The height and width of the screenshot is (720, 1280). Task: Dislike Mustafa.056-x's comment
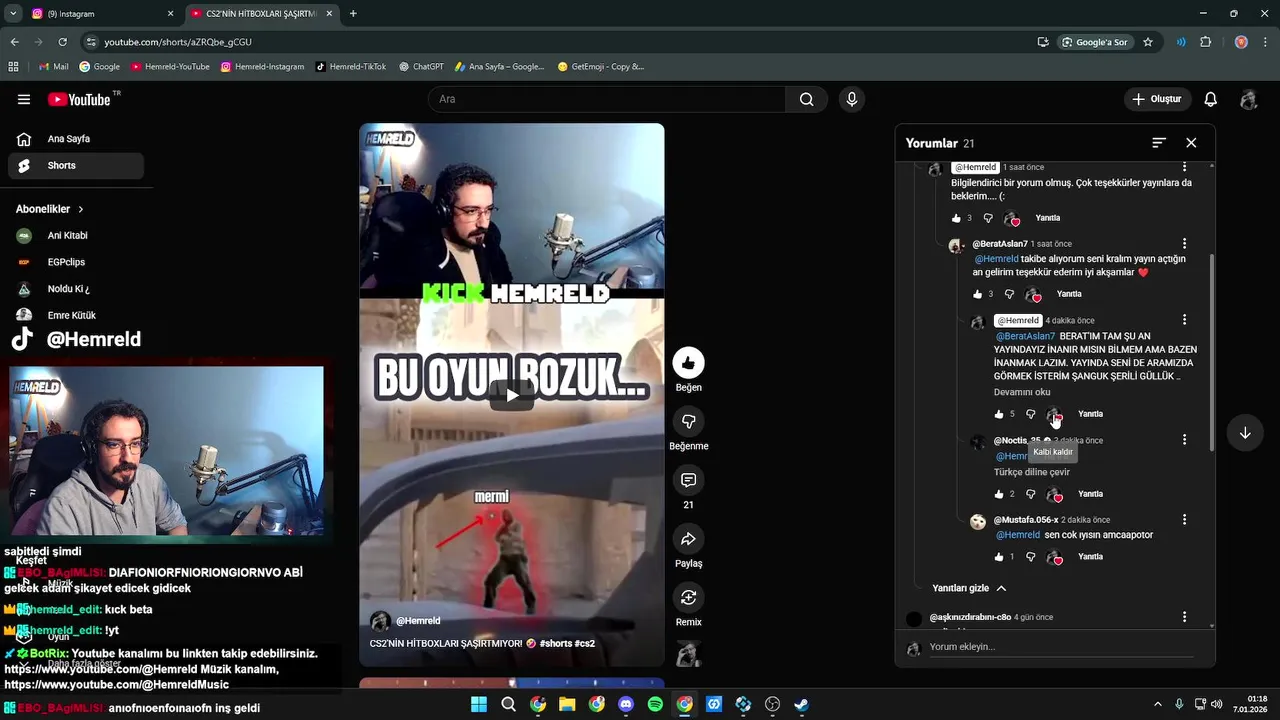click(x=1030, y=557)
